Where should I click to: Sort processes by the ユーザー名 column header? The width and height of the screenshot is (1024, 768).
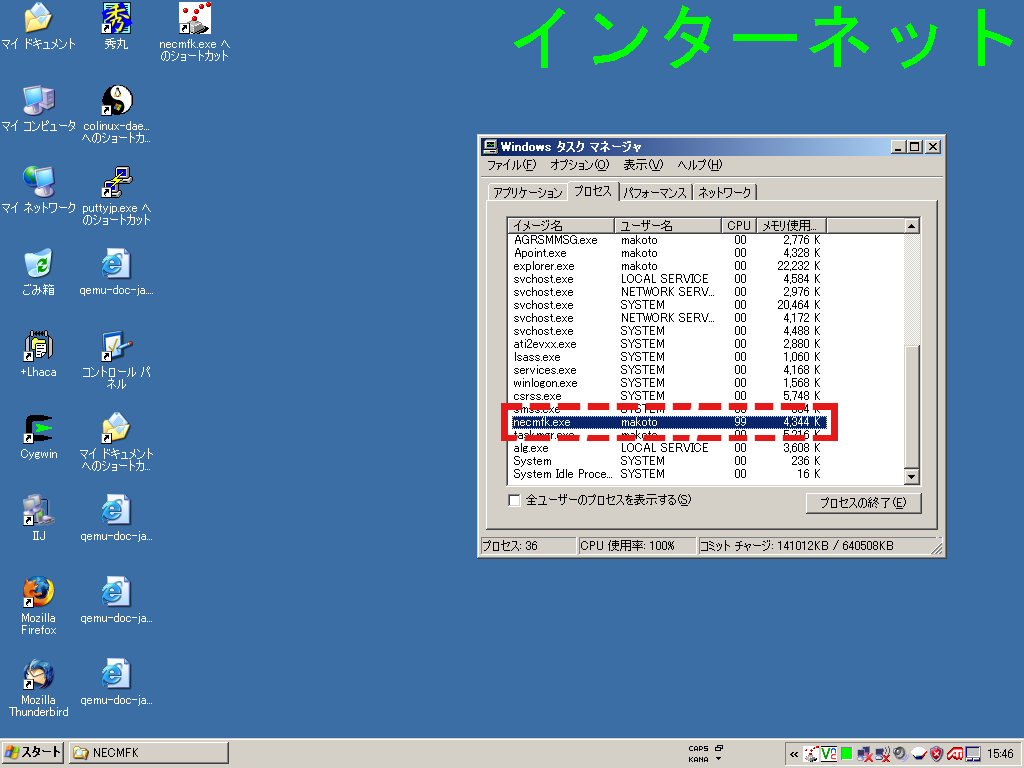click(x=667, y=225)
